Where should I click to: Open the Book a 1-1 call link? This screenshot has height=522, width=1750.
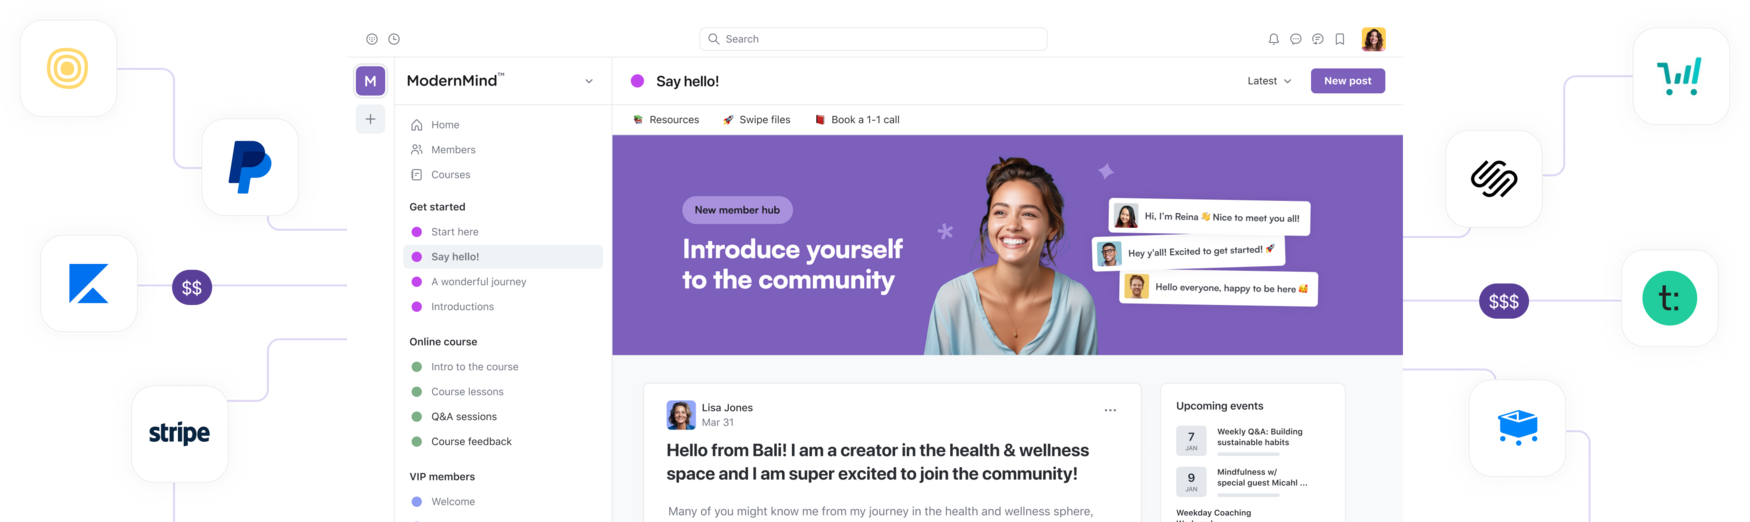[857, 120]
